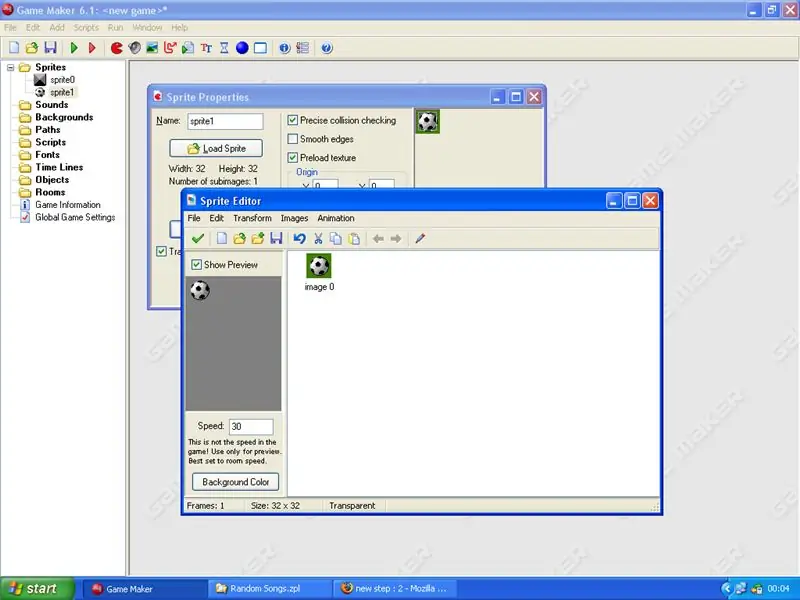The height and width of the screenshot is (600, 800).
Task: Cut the image with scissors icon
Action: (318, 238)
